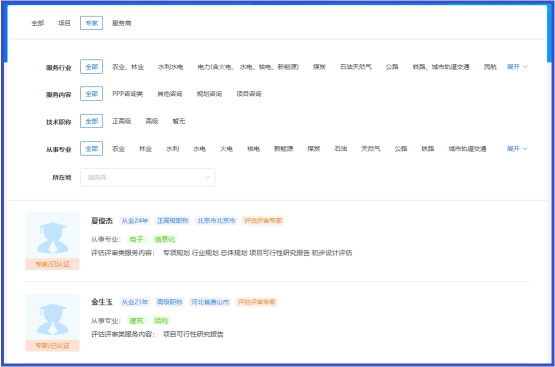
Task: Click 夏俊杰's 评估评审专家 tag
Action: tap(263, 221)
